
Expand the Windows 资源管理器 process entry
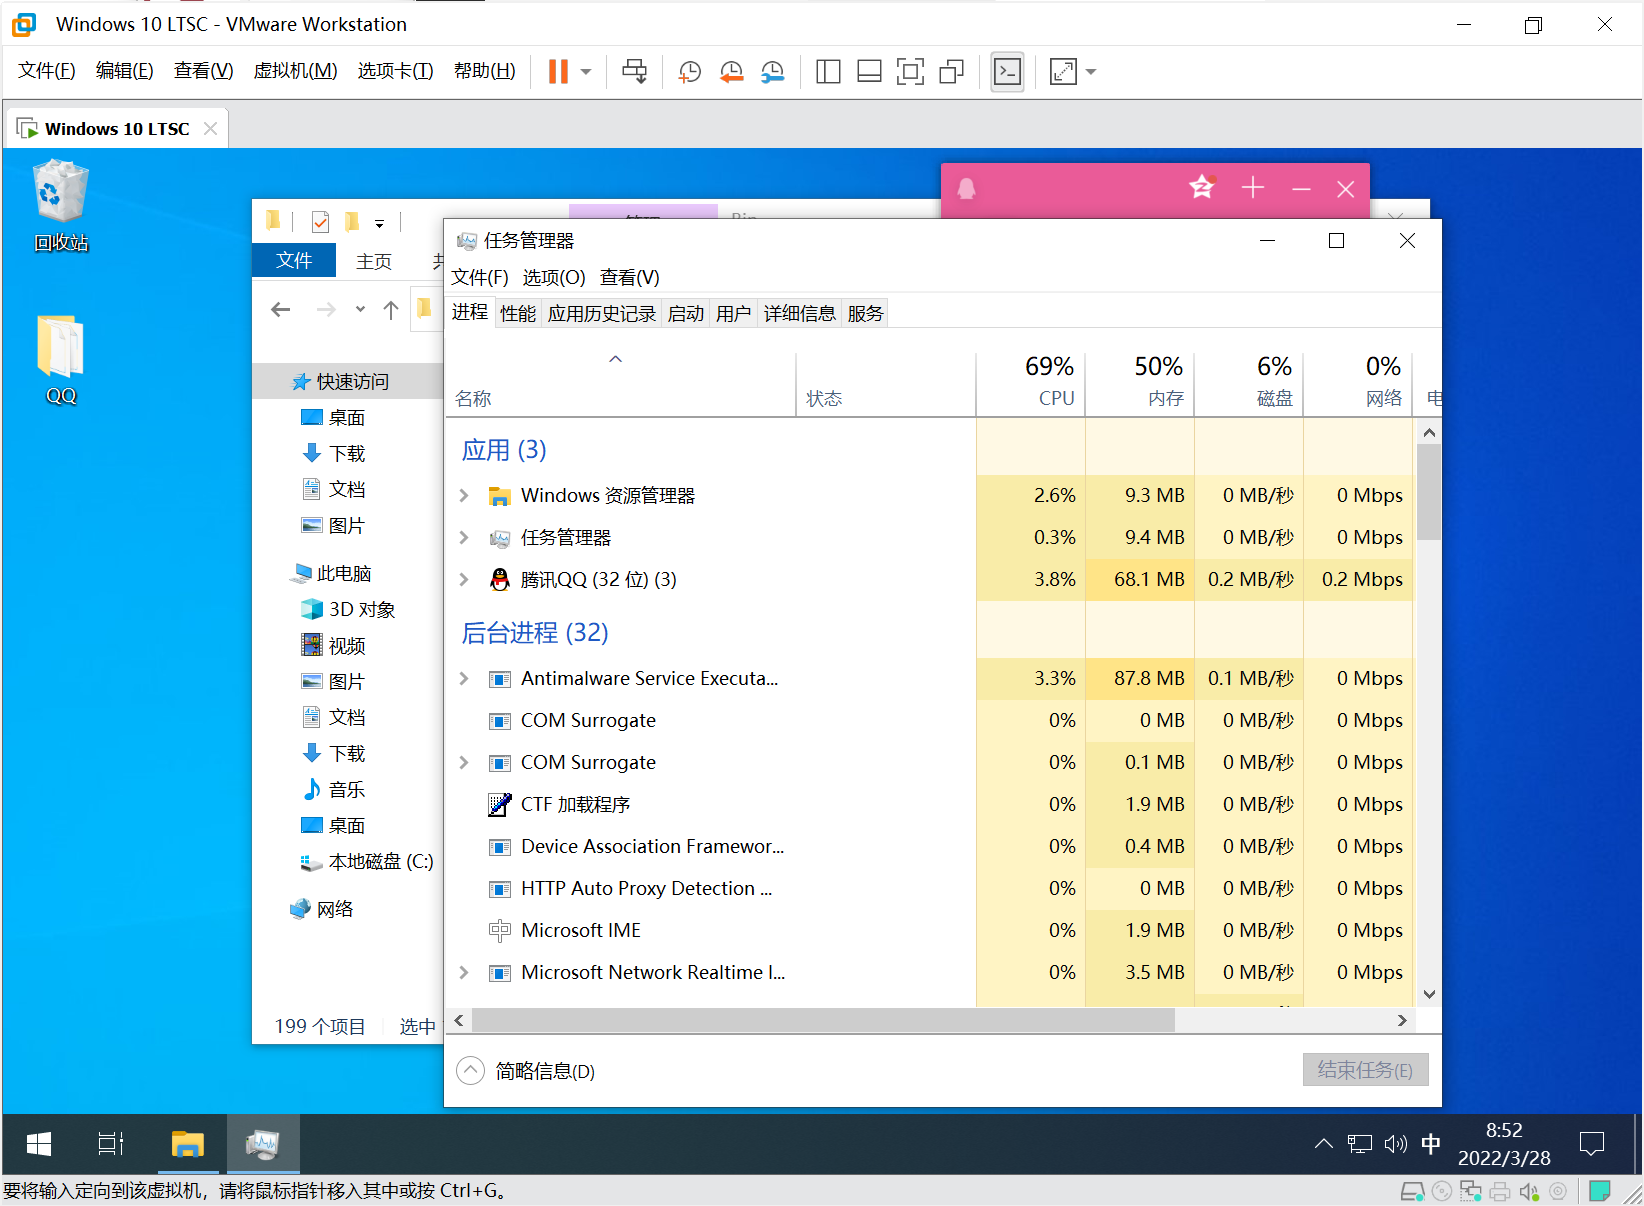tap(463, 495)
